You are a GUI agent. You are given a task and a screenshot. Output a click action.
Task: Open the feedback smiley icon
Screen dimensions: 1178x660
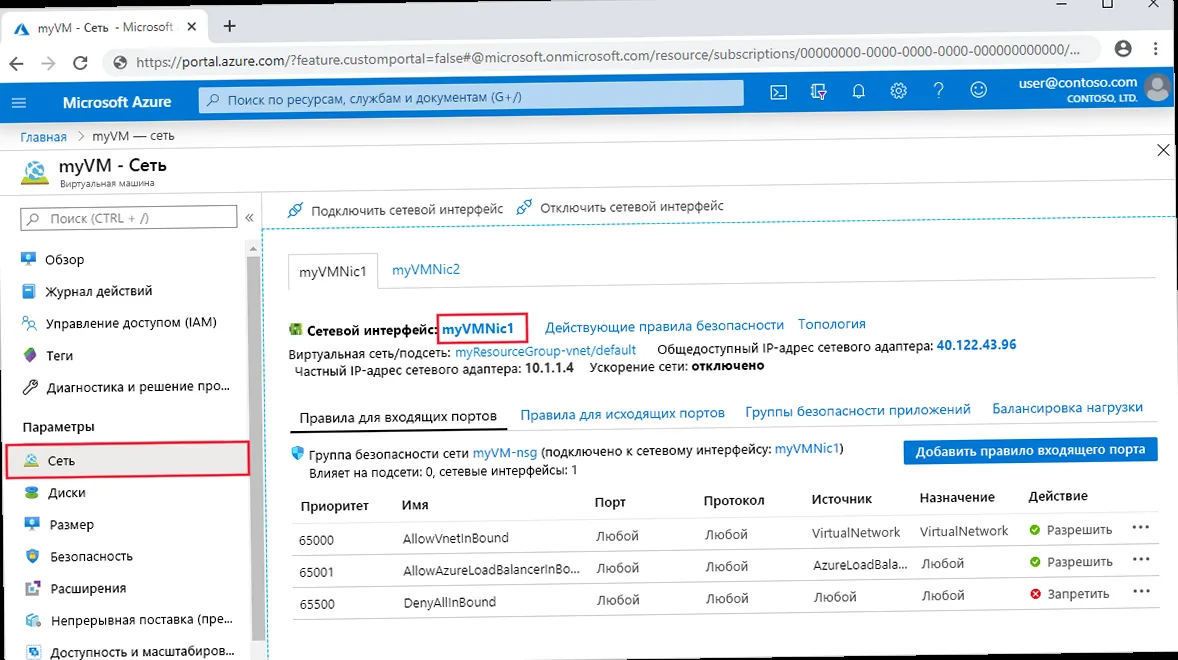(x=978, y=91)
